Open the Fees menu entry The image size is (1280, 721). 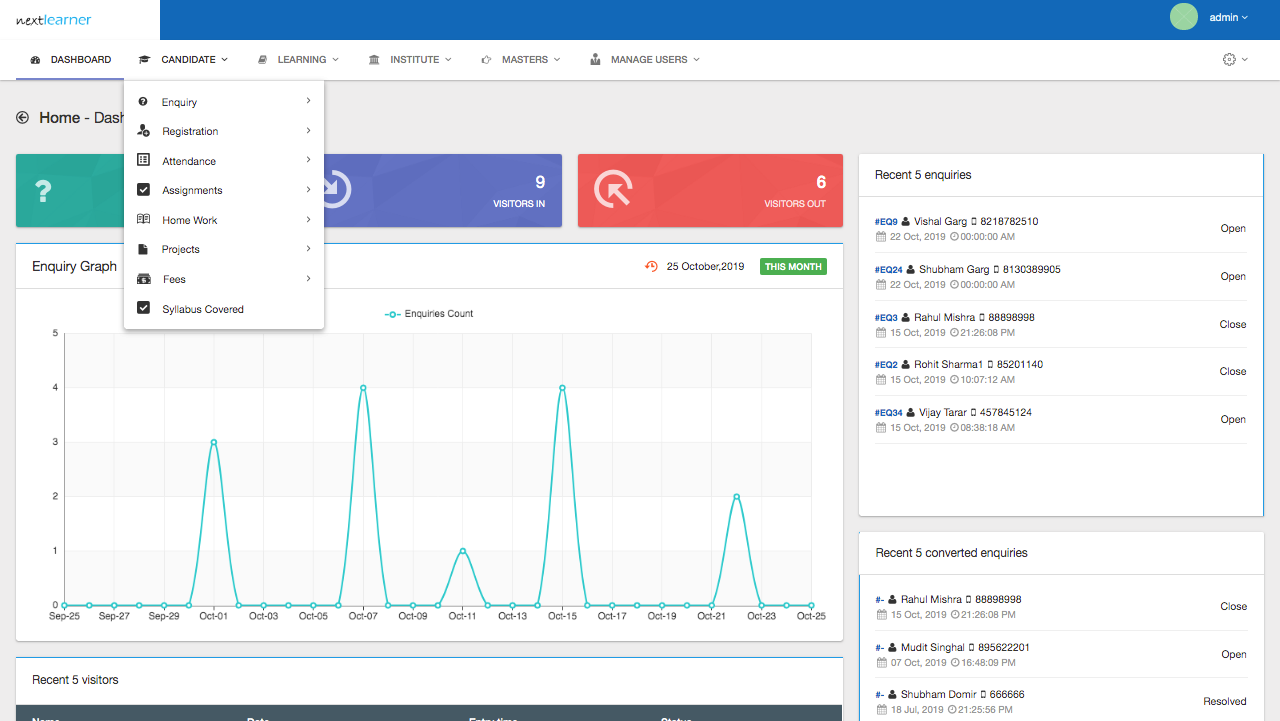(x=224, y=279)
